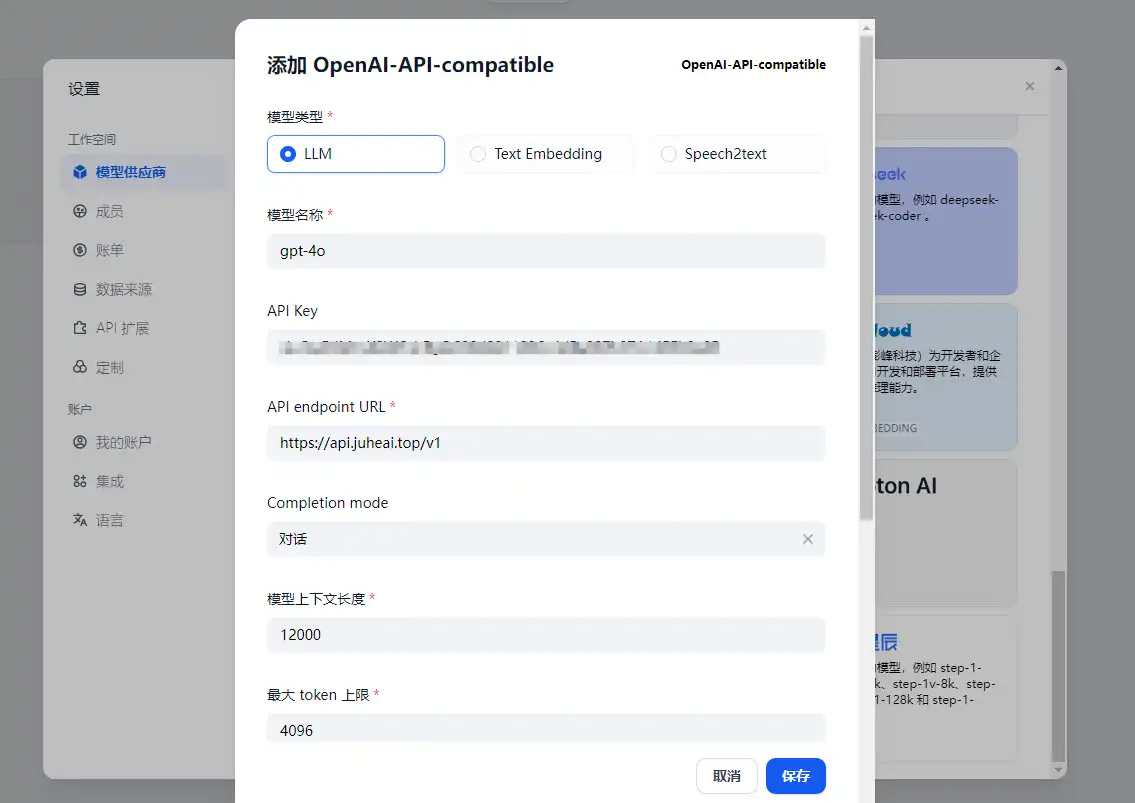This screenshot has width=1135, height=803.
Task: Click the 模型名称 input field
Action: [546, 251]
